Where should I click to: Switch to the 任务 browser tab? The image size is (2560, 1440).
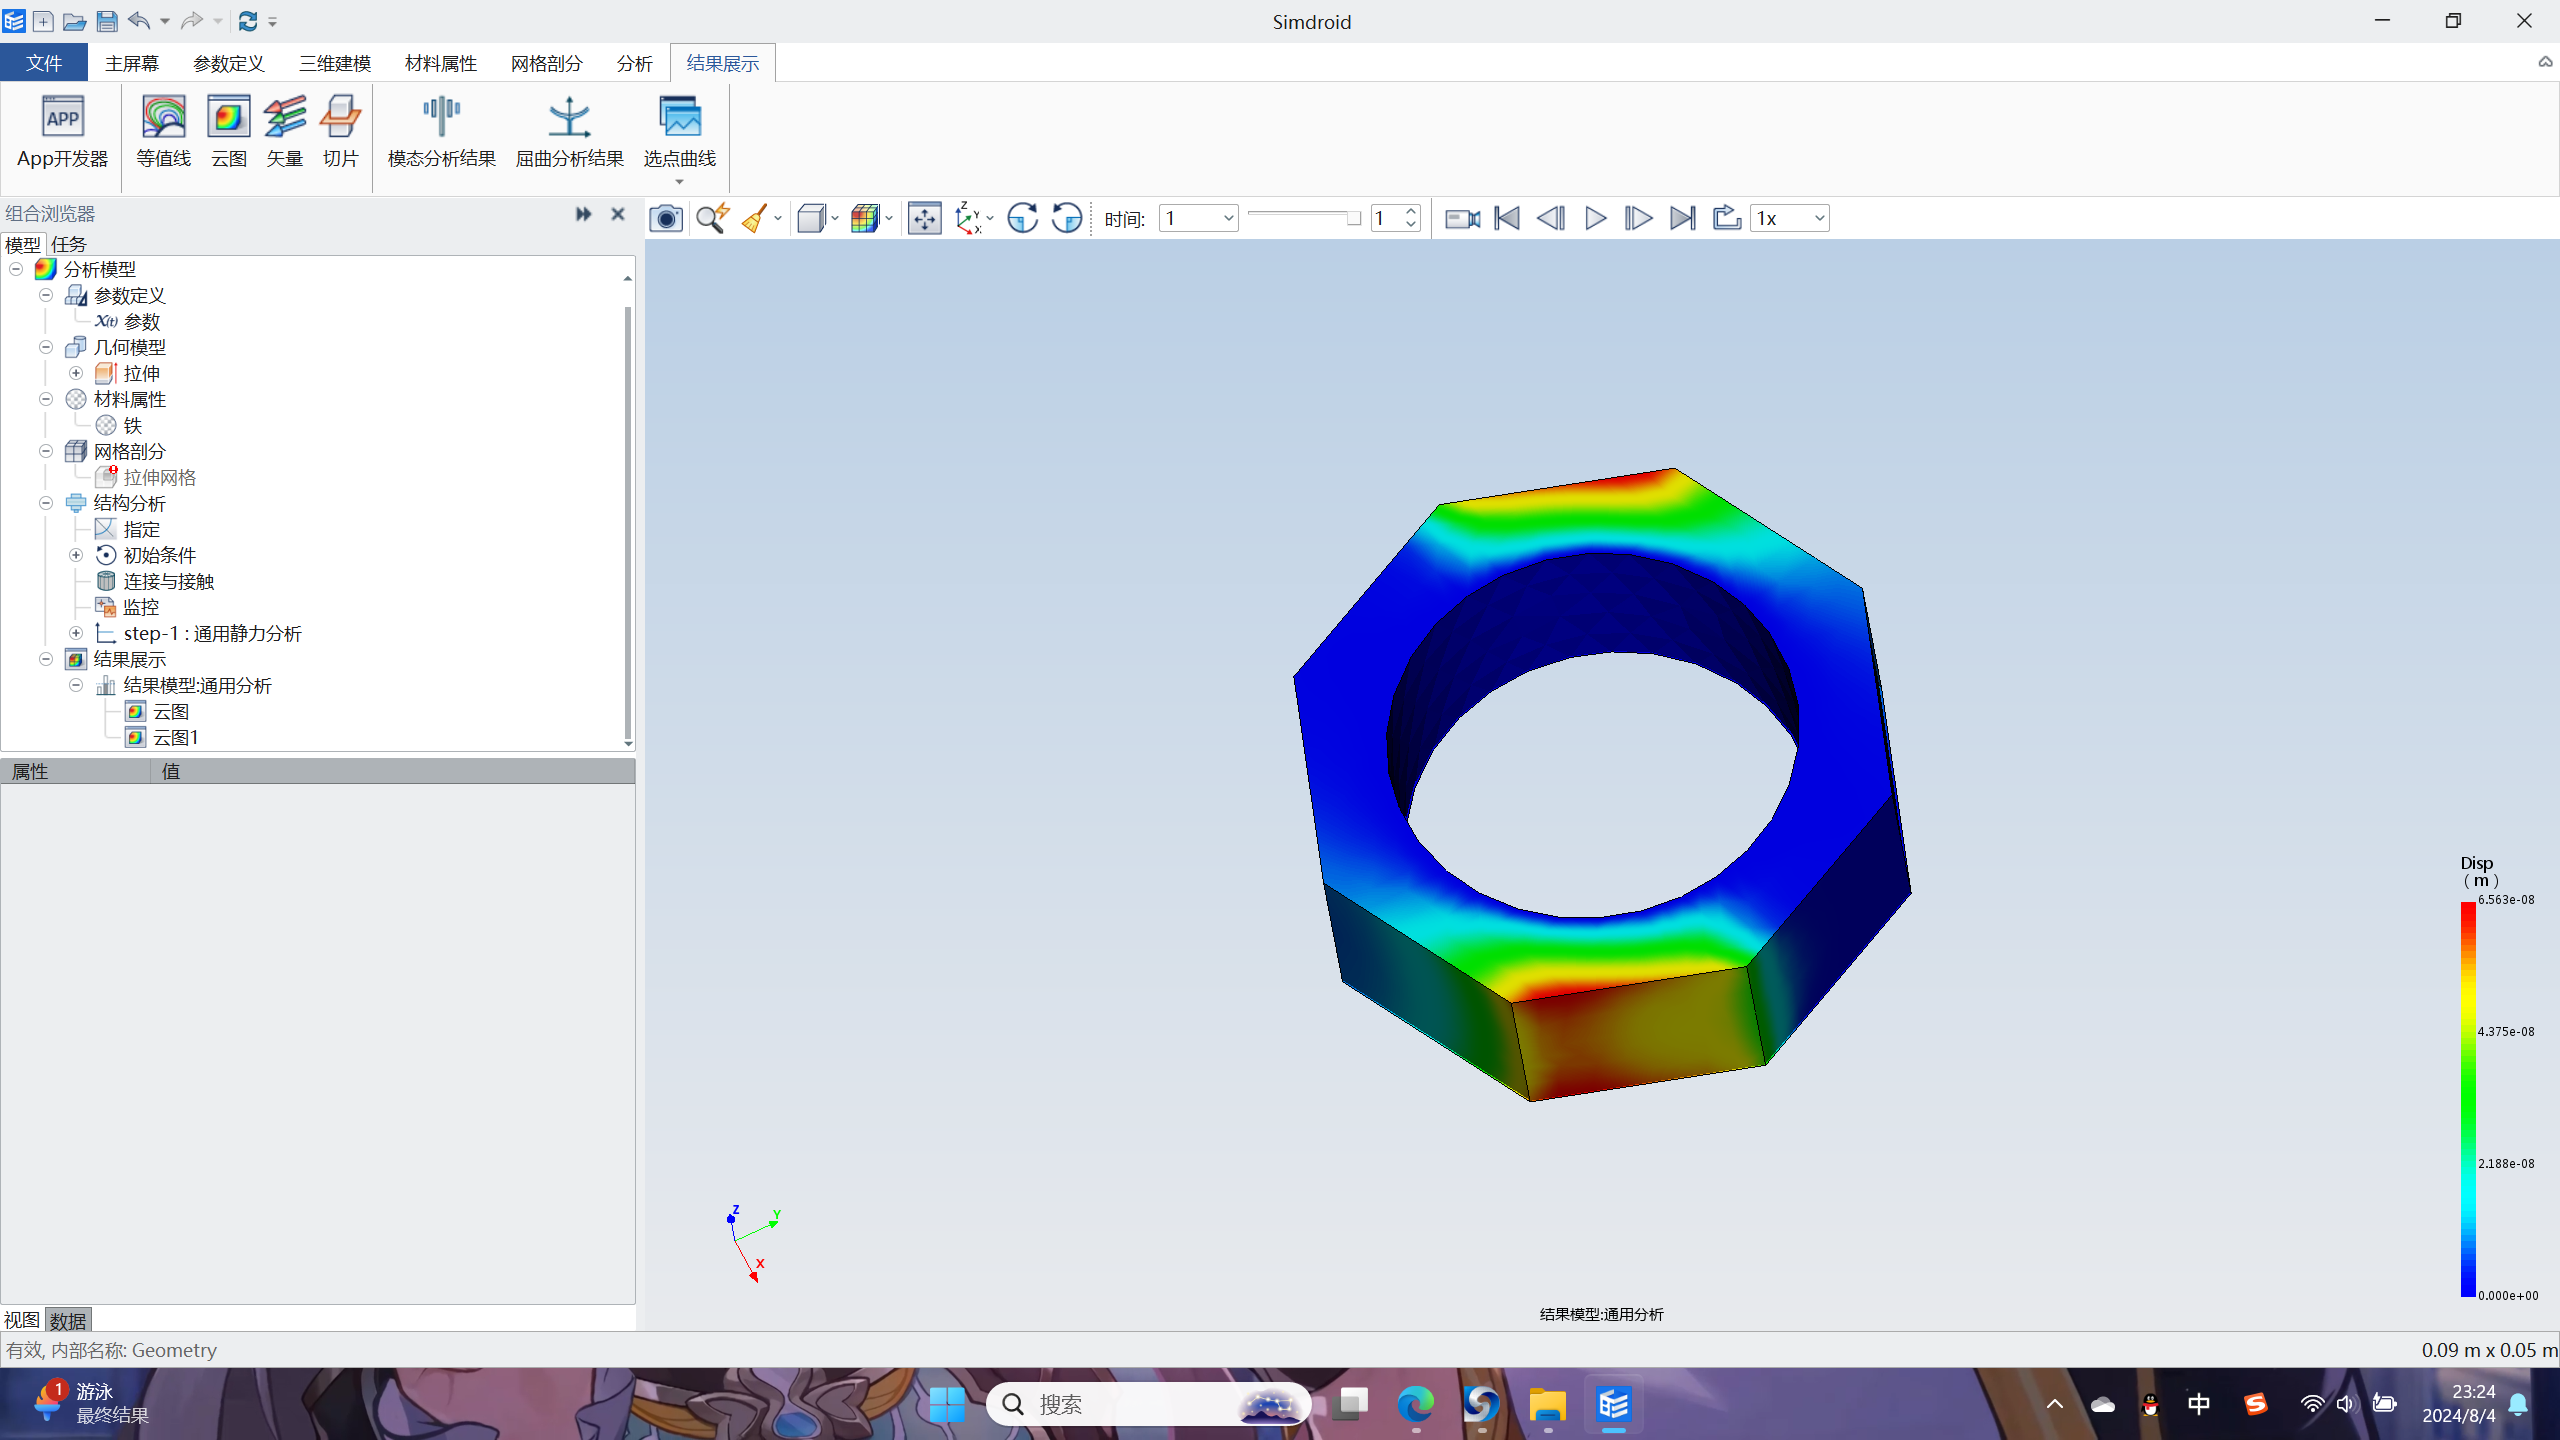click(x=69, y=244)
